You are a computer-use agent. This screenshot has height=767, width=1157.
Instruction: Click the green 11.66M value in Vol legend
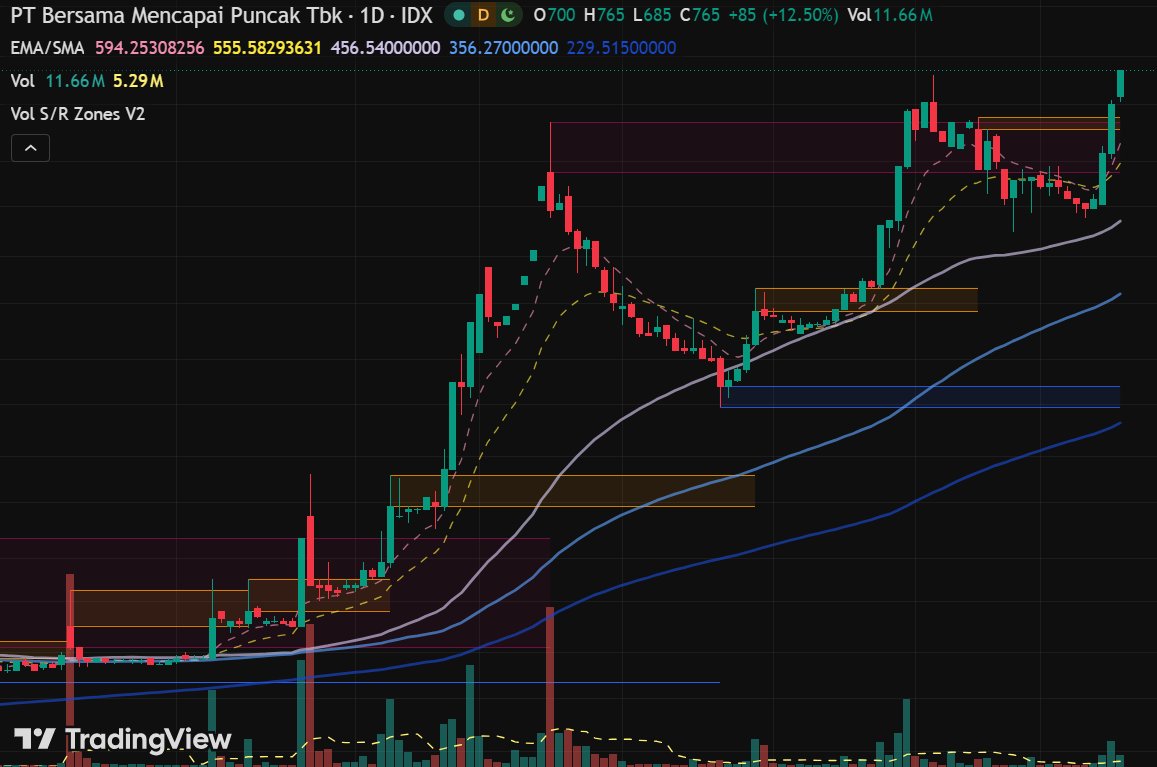[x=75, y=81]
